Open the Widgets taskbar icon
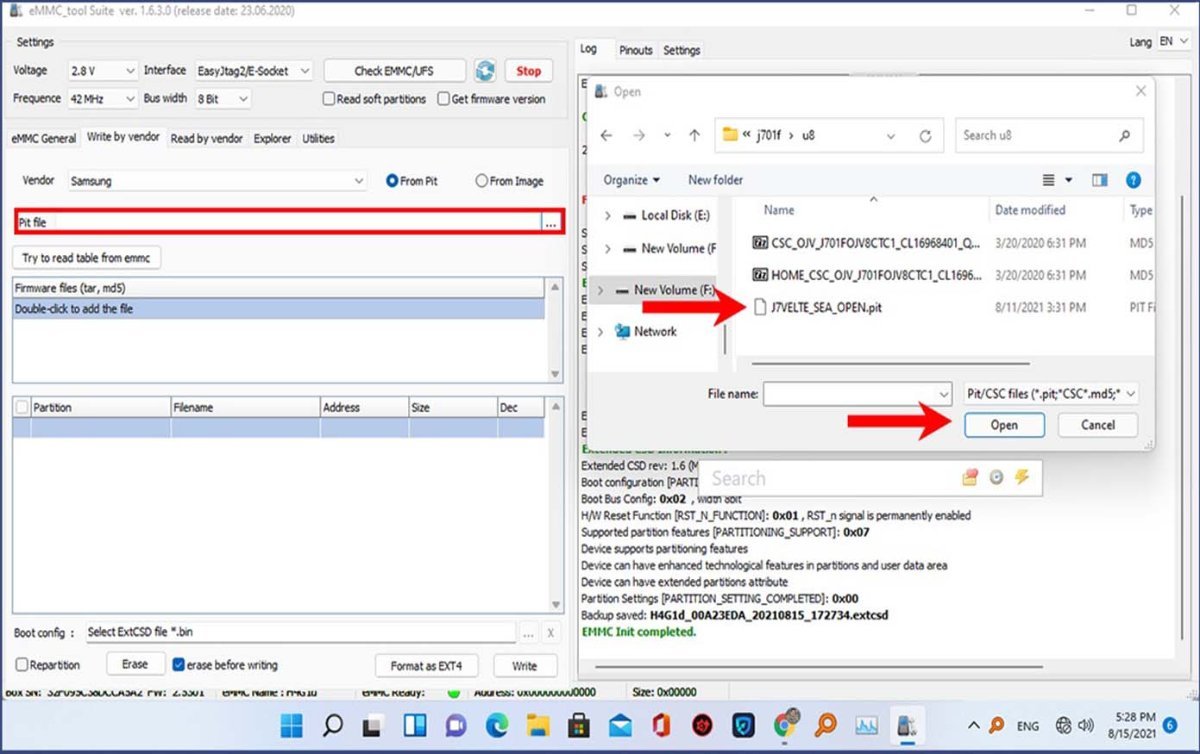The image size is (1200, 754). (x=415, y=724)
